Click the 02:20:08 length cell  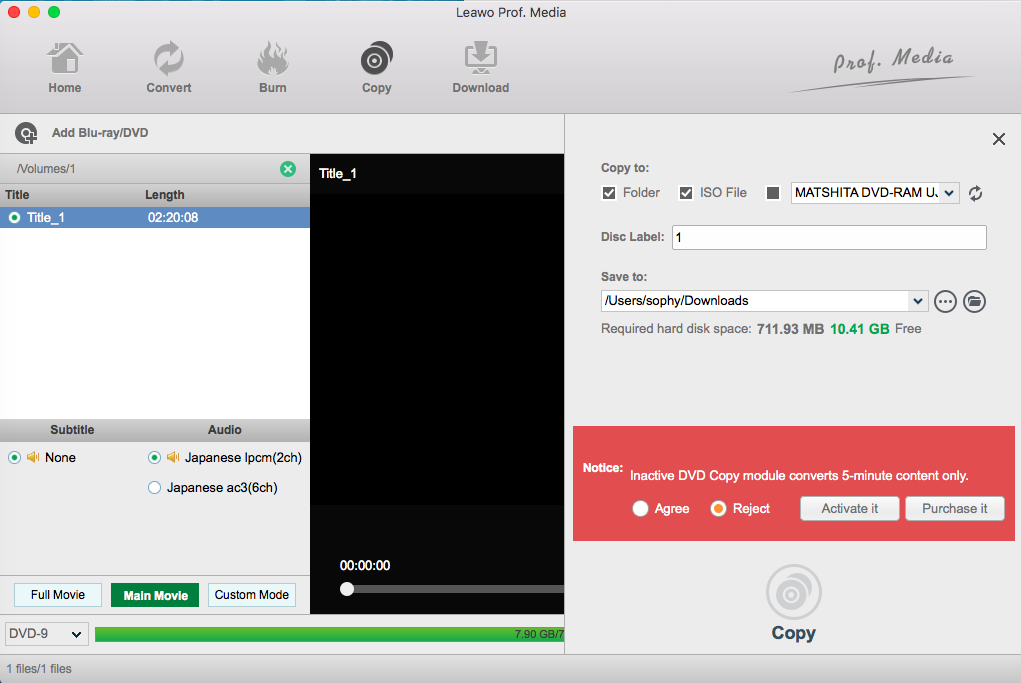[173, 218]
